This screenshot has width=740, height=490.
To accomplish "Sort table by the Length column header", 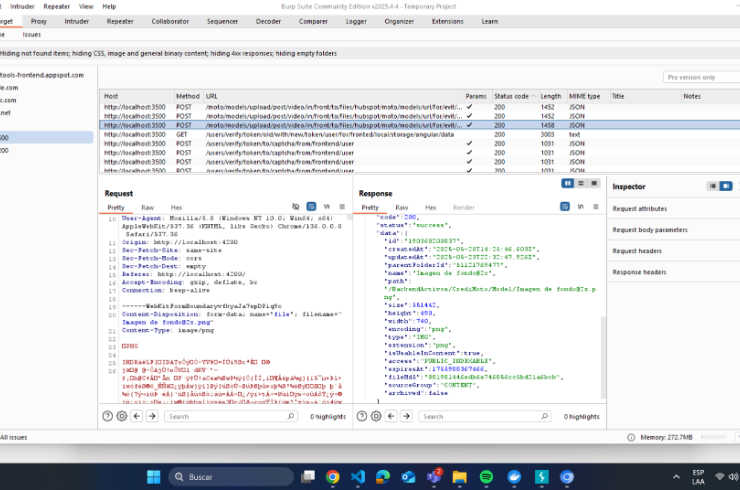I will click(x=551, y=96).
